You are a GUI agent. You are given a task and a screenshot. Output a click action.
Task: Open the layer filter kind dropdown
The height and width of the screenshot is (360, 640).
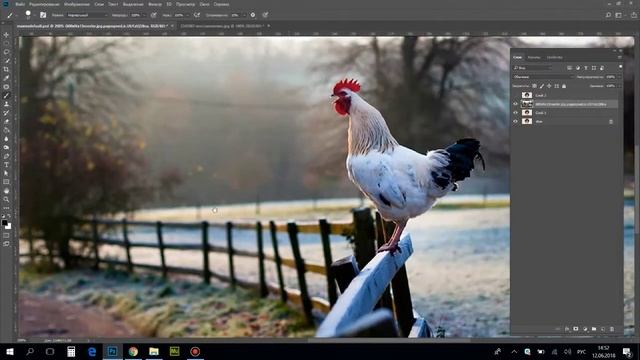pos(533,68)
